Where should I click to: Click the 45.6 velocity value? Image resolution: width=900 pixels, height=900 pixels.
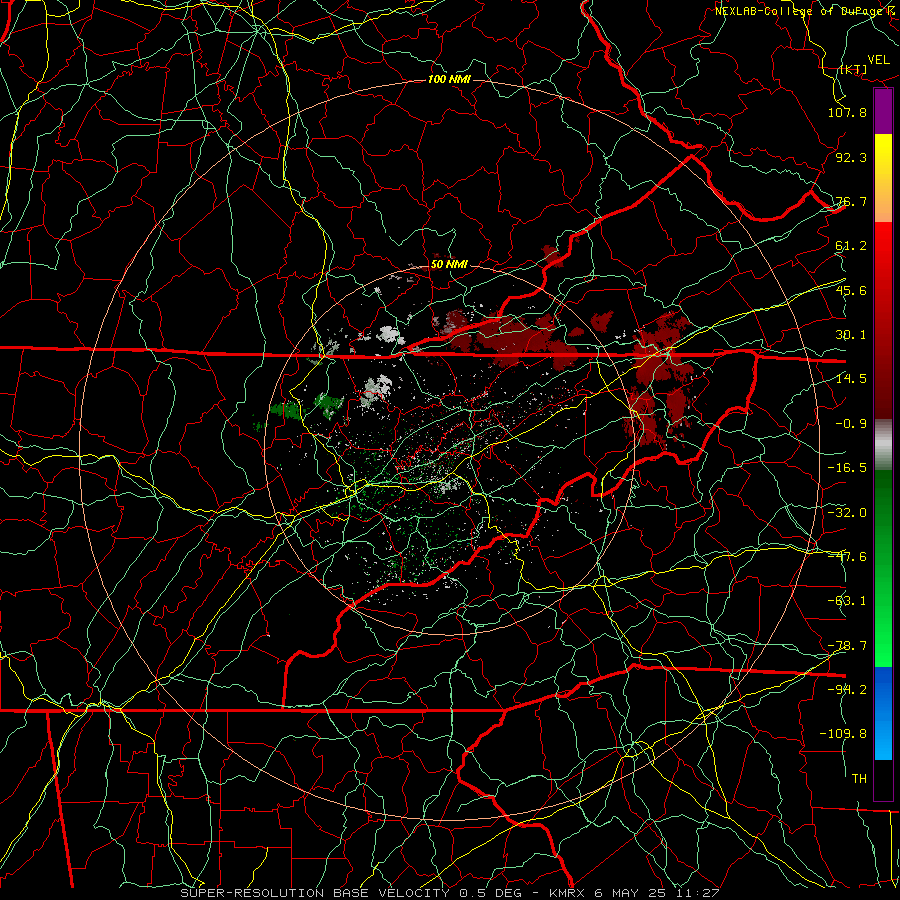pyautogui.click(x=851, y=290)
